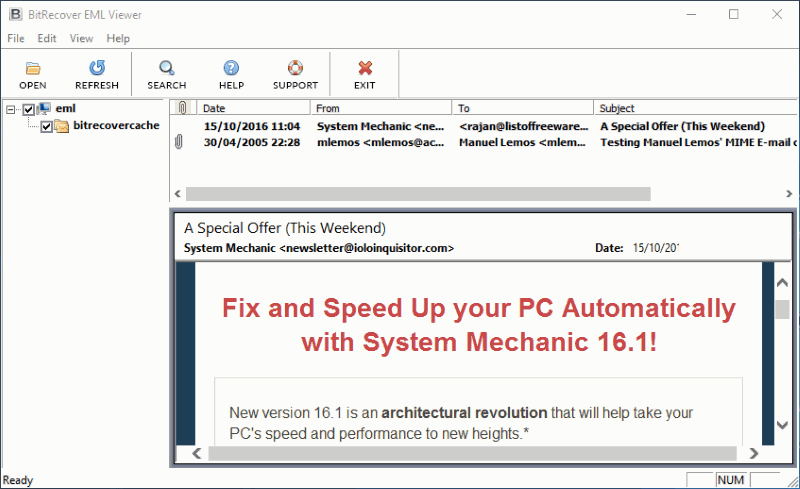Click the preview horizontal scrollbar thumb

pyautogui.click(x=473, y=453)
